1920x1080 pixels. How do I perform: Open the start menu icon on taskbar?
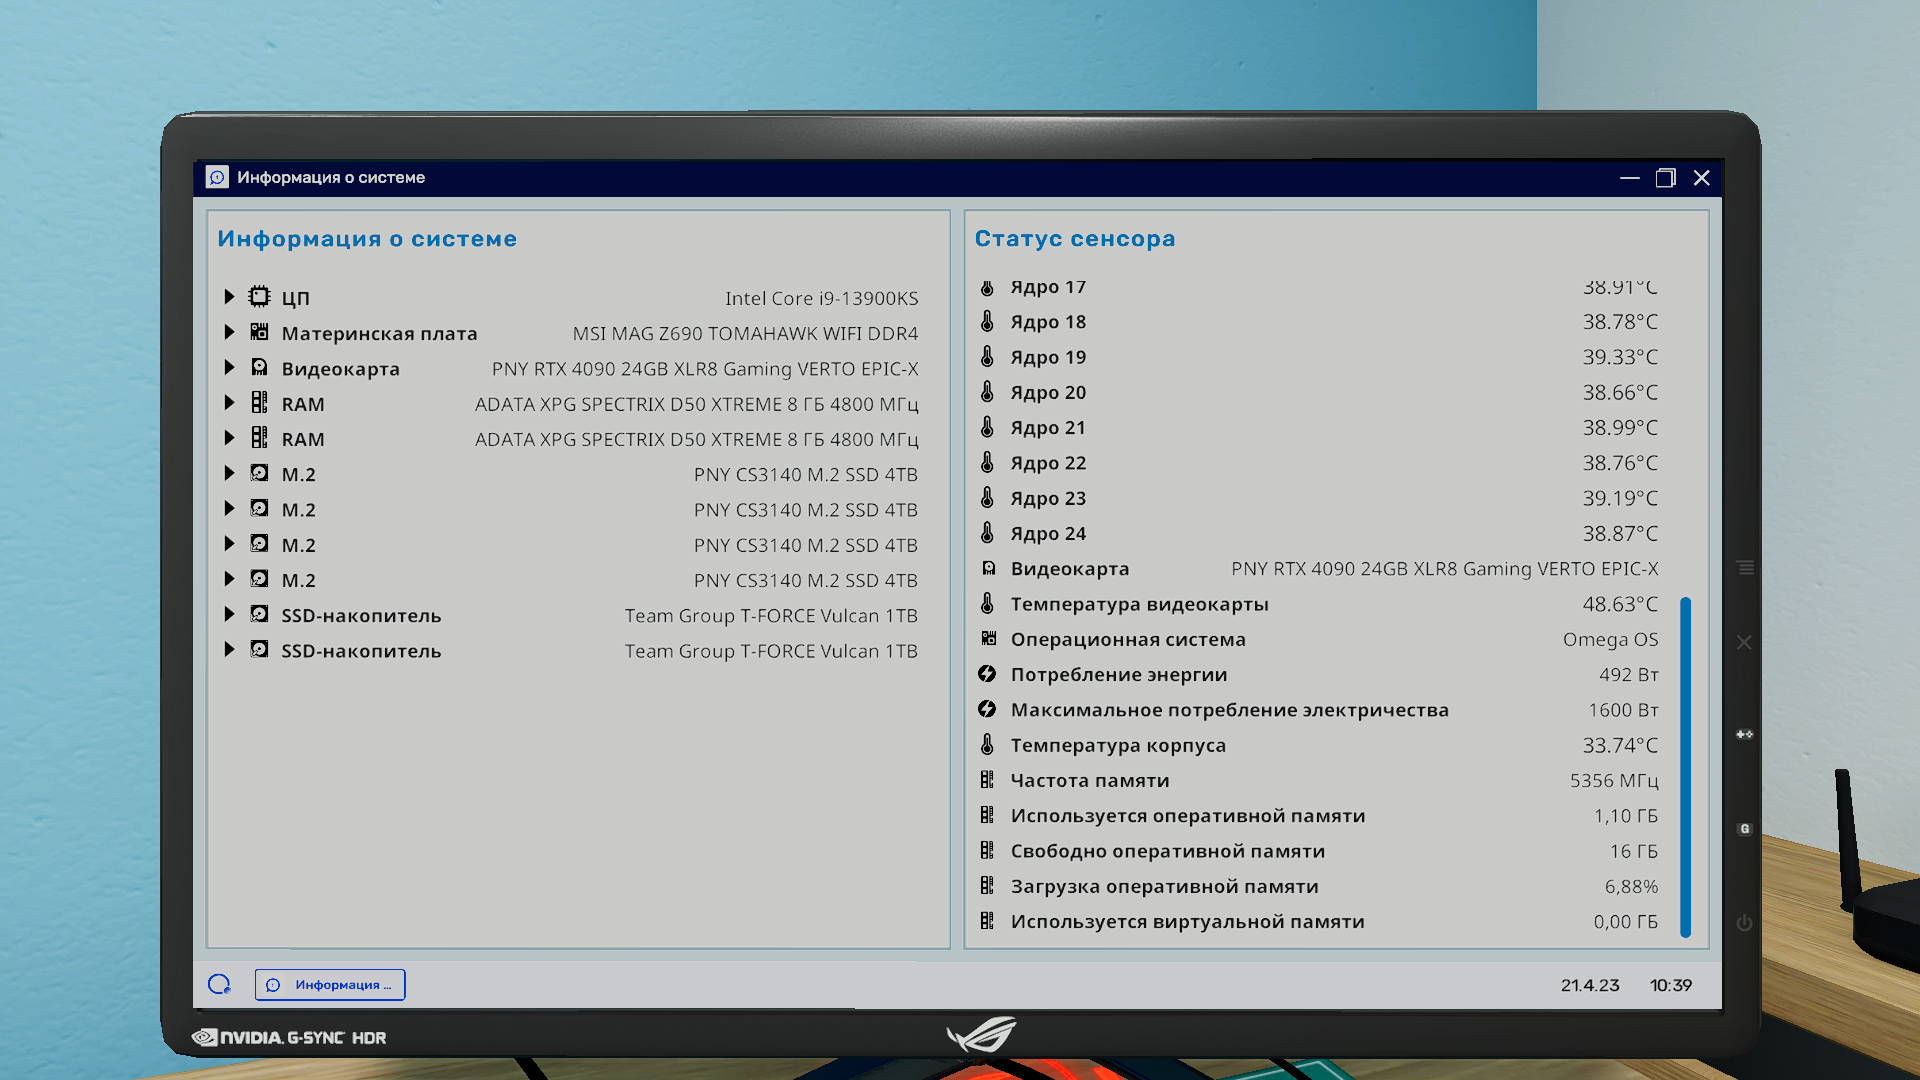point(219,984)
